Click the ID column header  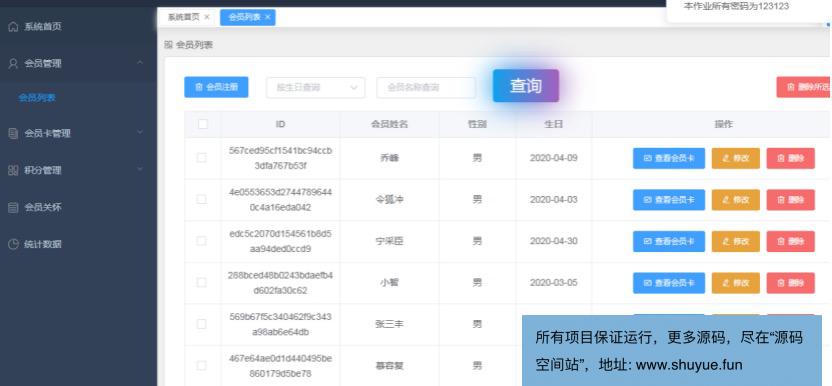click(281, 124)
